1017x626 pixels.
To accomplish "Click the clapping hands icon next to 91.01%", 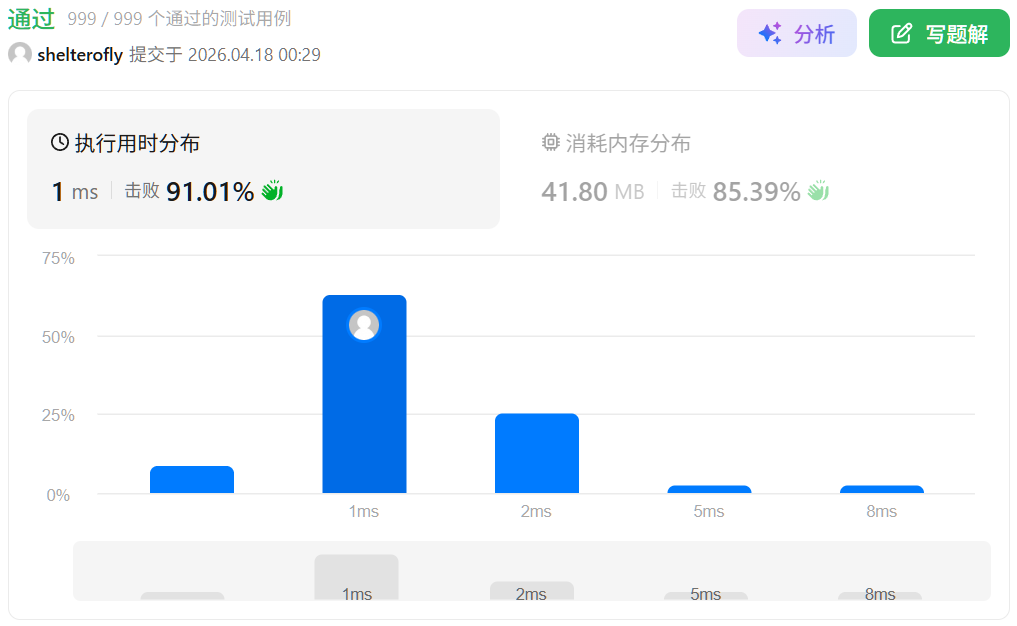I will click(x=272, y=190).
